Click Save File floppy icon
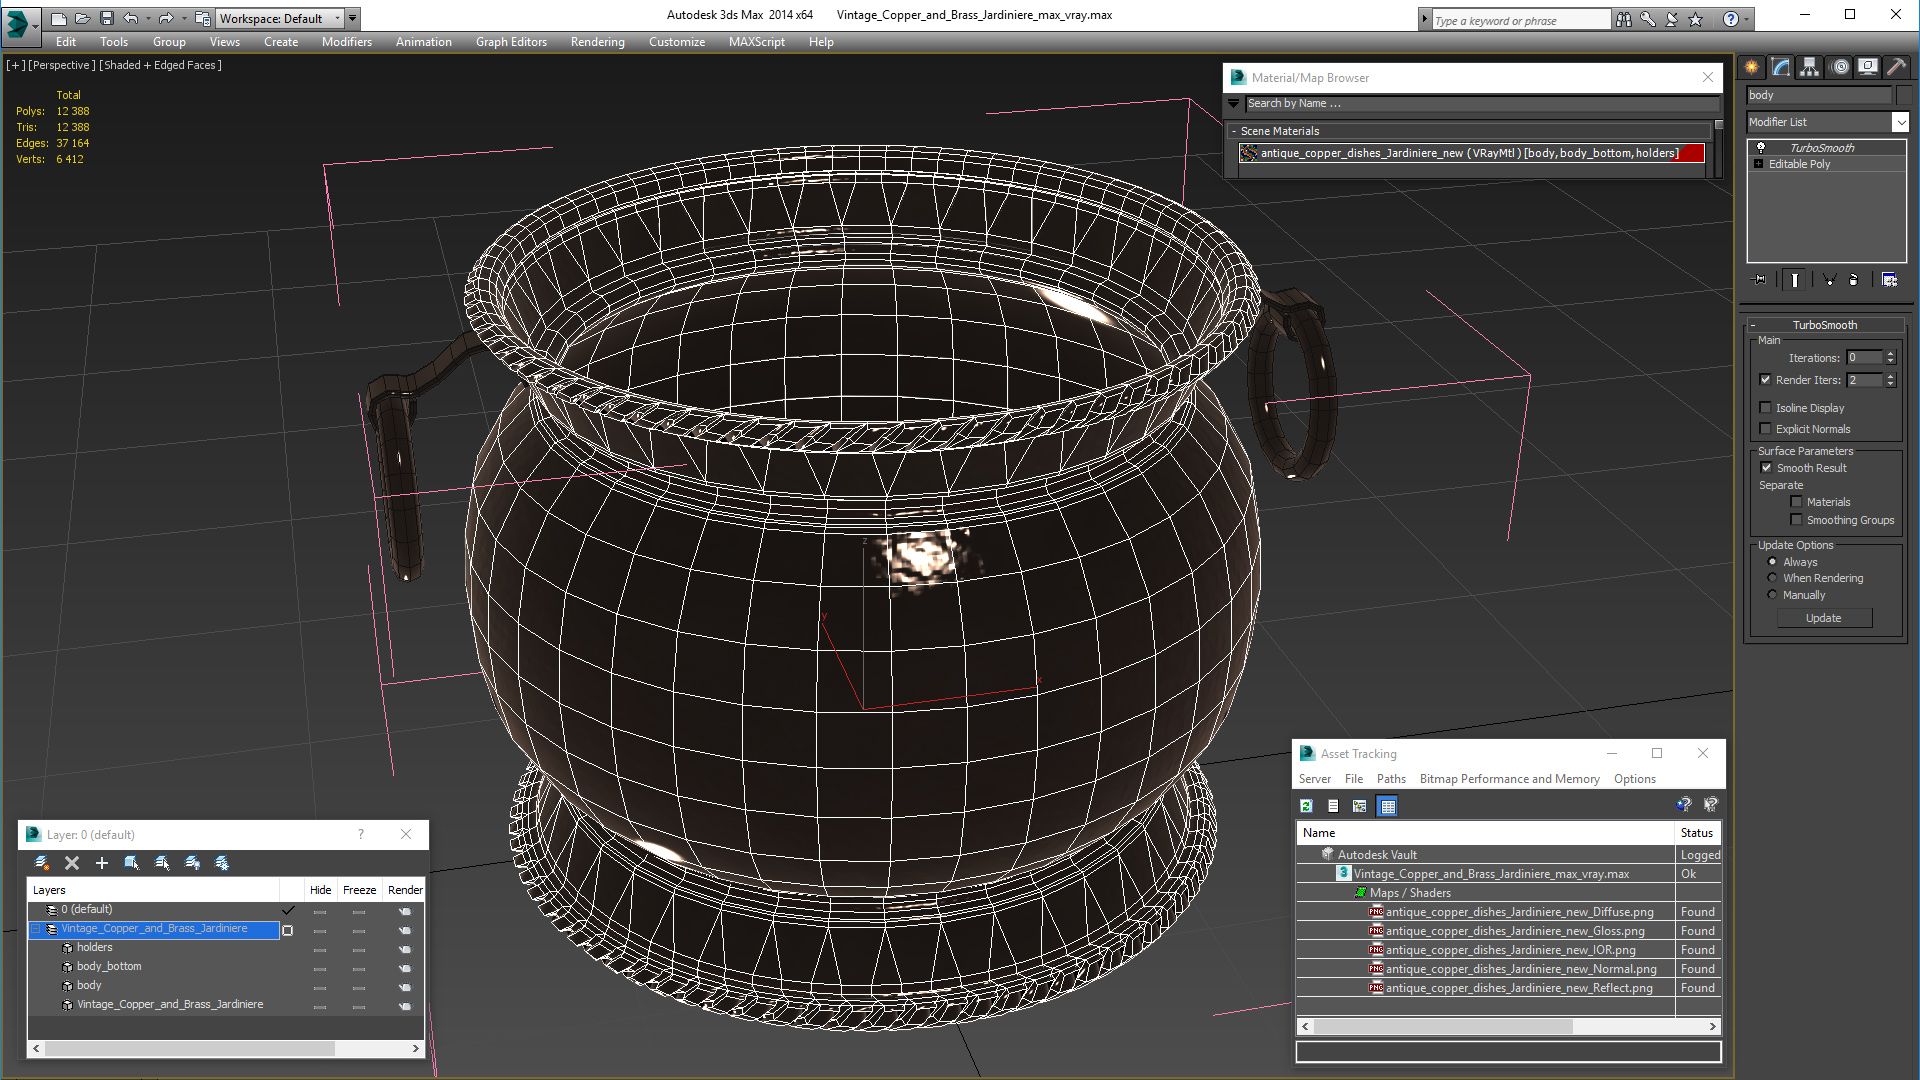This screenshot has height=1080, width=1920. click(x=107, y=18)
